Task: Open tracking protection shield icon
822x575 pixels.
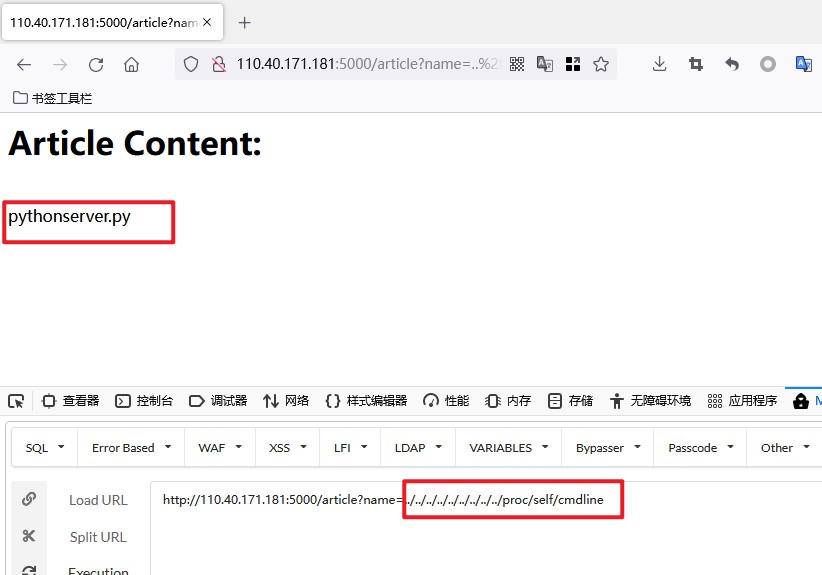Action: click(x=191, y=64)
